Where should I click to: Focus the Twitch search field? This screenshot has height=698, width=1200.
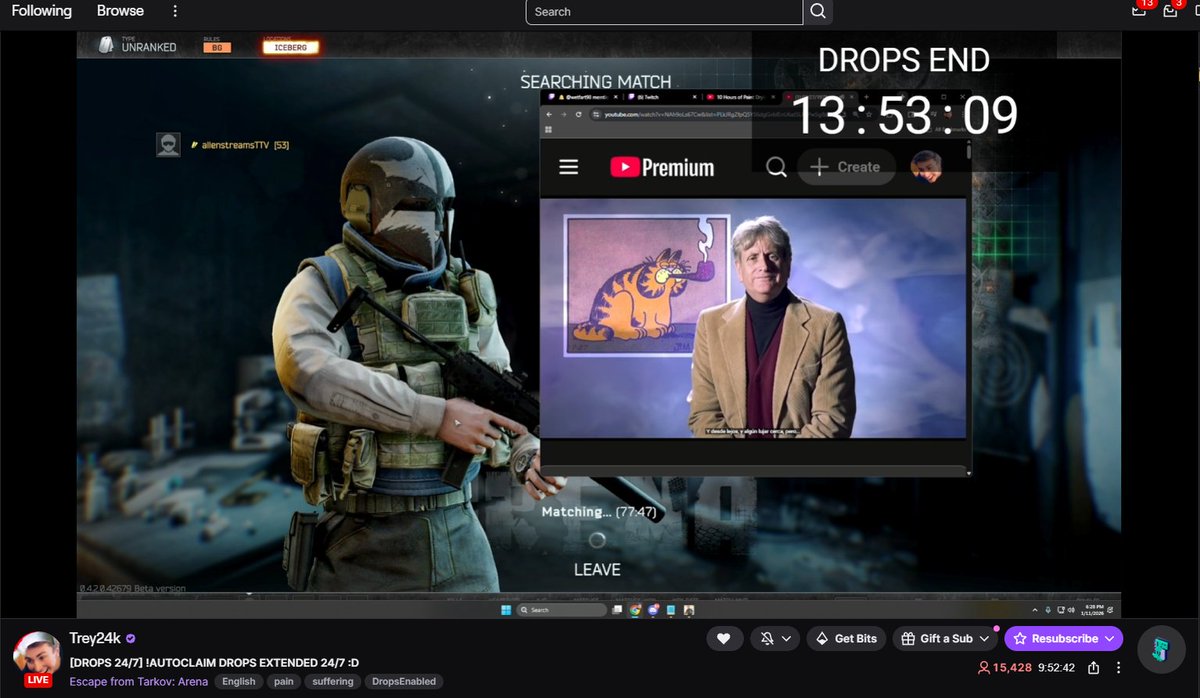pyautogui.click(x=664, y=11)
